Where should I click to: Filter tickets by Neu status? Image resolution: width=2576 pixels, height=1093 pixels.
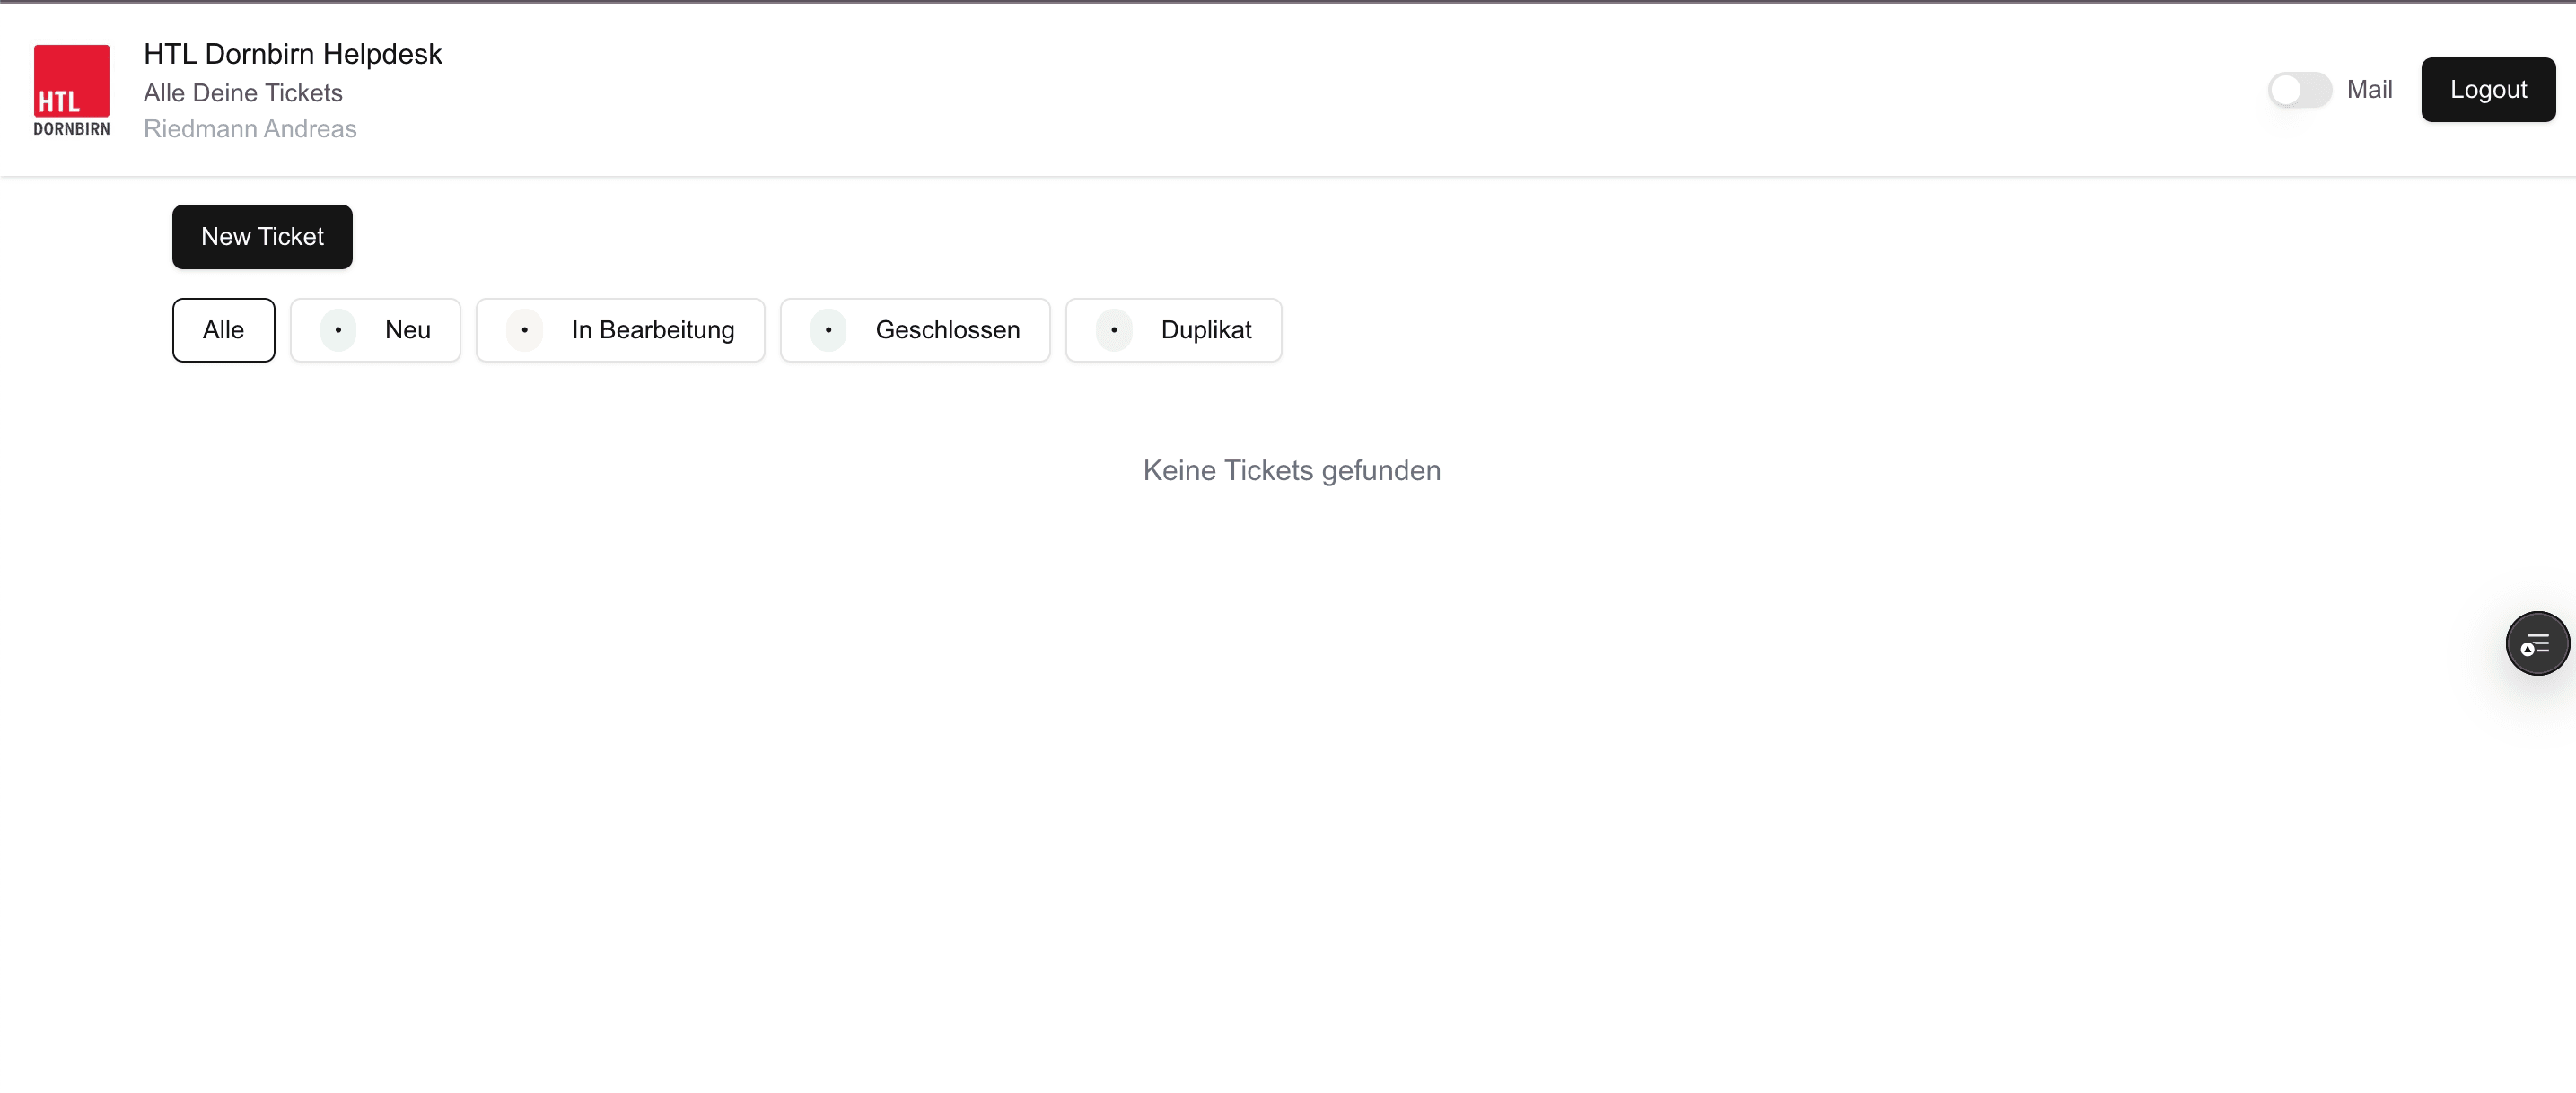[407, 330]
